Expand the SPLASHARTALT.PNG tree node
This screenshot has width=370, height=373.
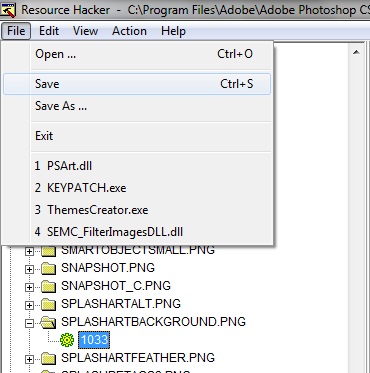[x=30, y=305]
